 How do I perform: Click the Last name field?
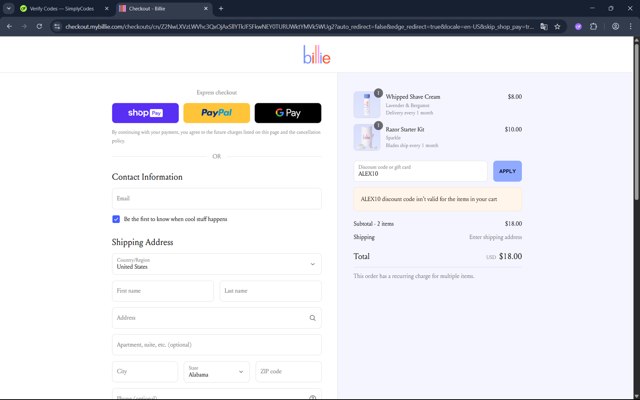coord(270,291)
